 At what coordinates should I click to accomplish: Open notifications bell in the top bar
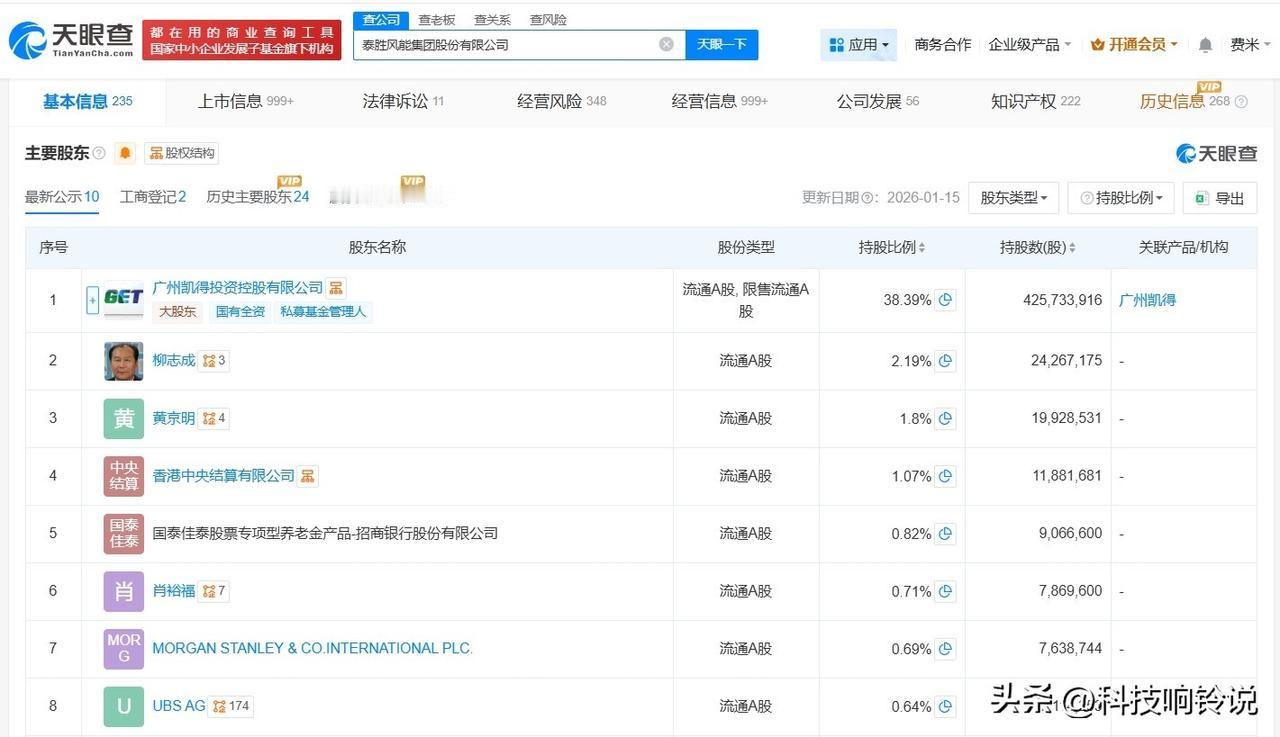point(1206,45)
